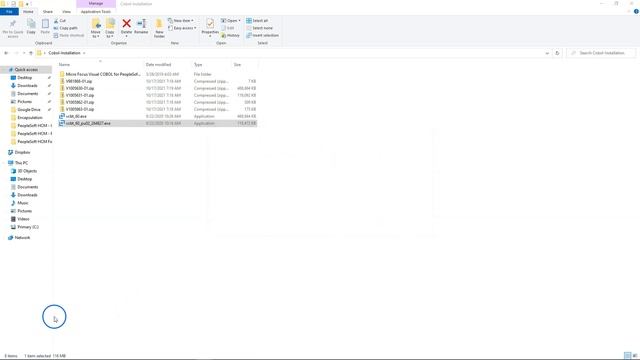Click Invert selection in the ribbon
This screenshot has height=360, width=640.
pos(262,36)
